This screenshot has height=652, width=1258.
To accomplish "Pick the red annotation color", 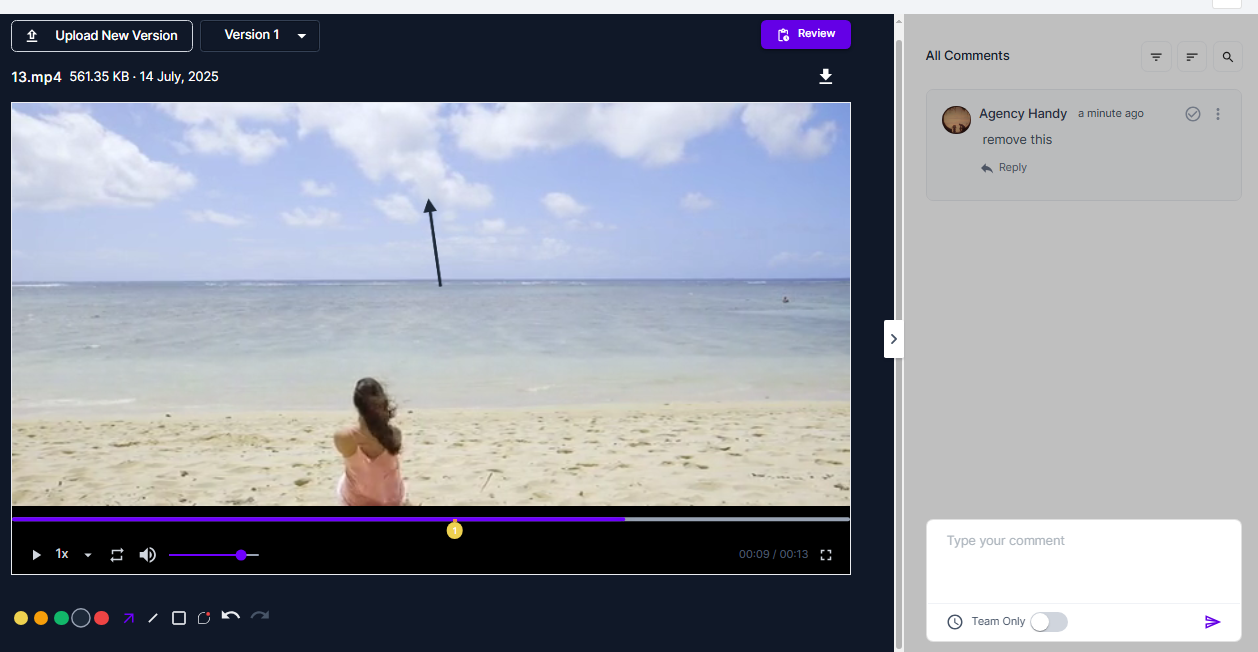I will 101,618.
